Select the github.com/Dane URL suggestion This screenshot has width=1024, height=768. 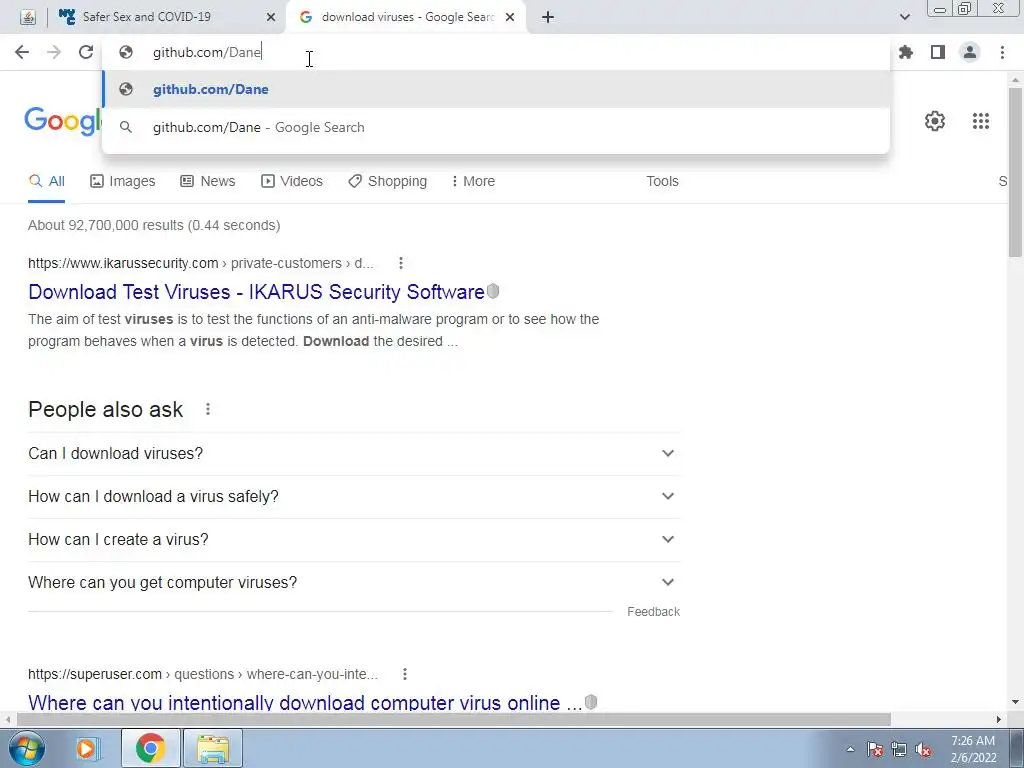(x=496, y=89)
